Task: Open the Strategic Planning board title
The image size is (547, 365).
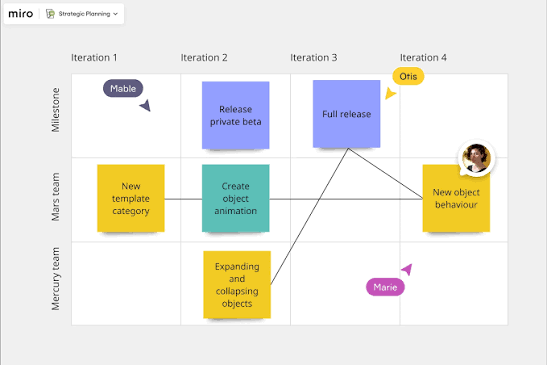Action: (x=84, y=14)
